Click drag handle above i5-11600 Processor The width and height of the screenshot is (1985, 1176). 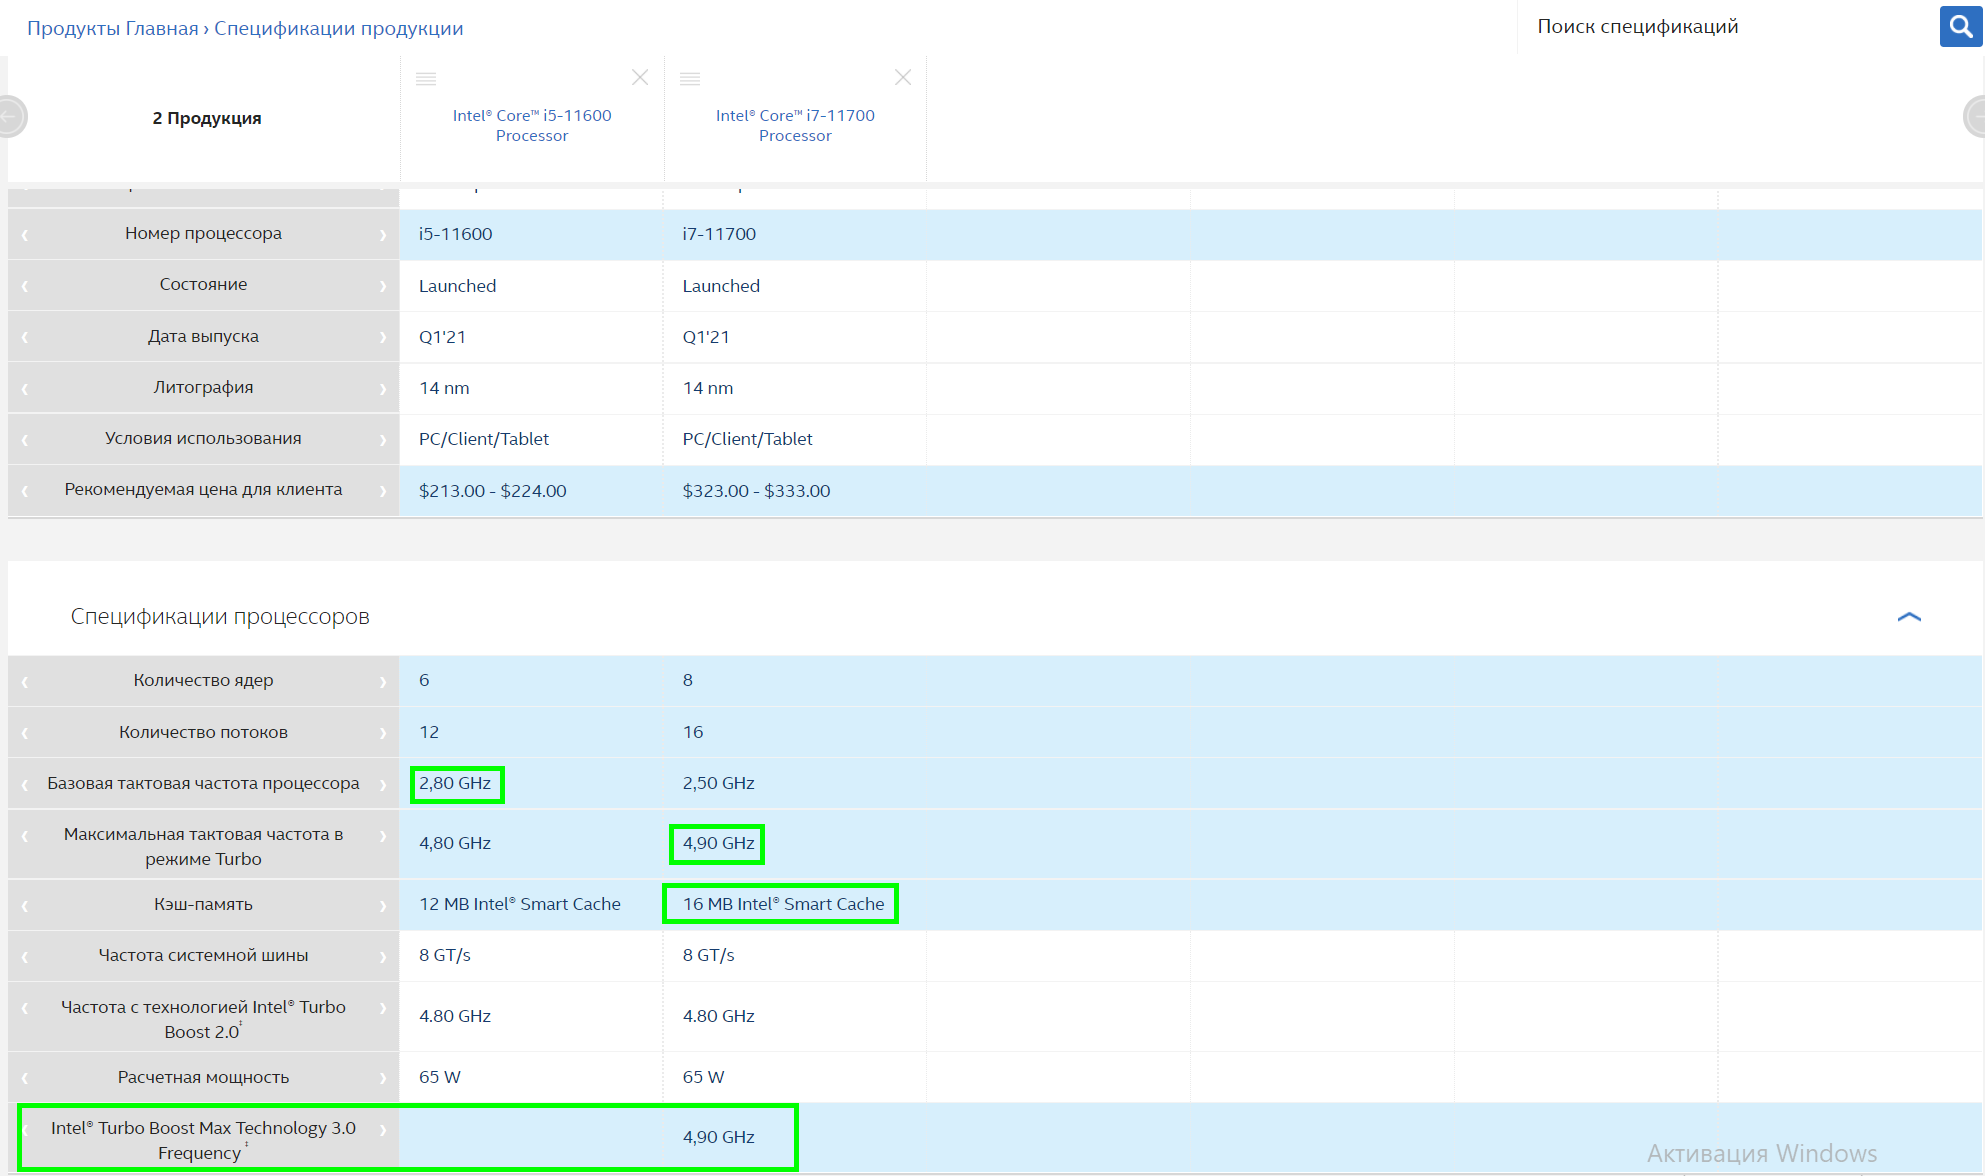tap(426, 78)
